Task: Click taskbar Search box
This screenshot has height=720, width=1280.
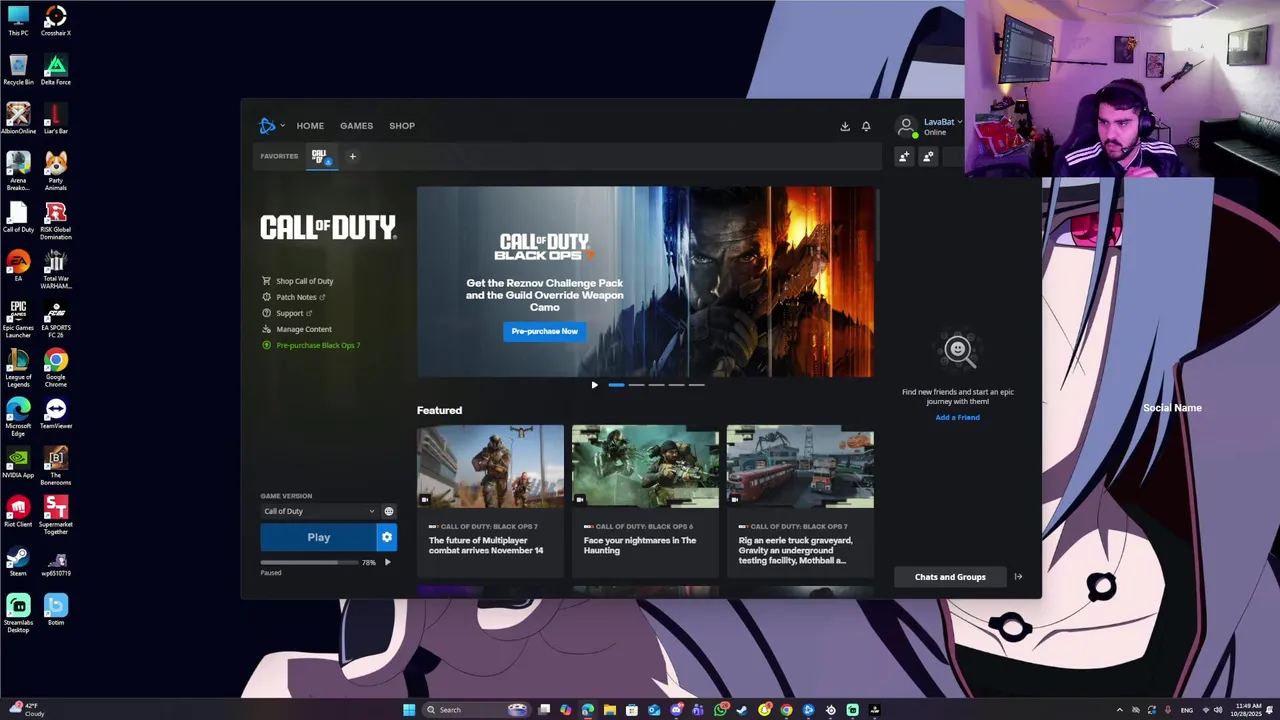Action: (476, 710)
